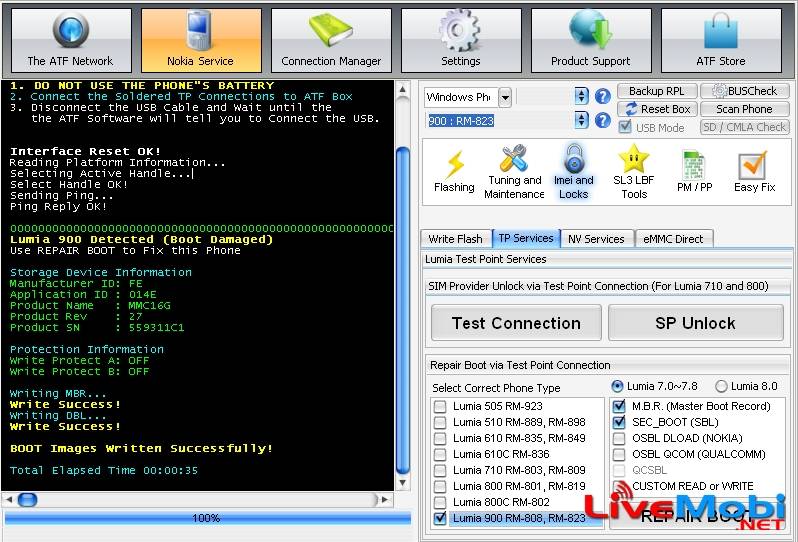The height and width of the screenshot is (542, 798).
Task: Open PM / PP tools
Action: coord(695,172)
